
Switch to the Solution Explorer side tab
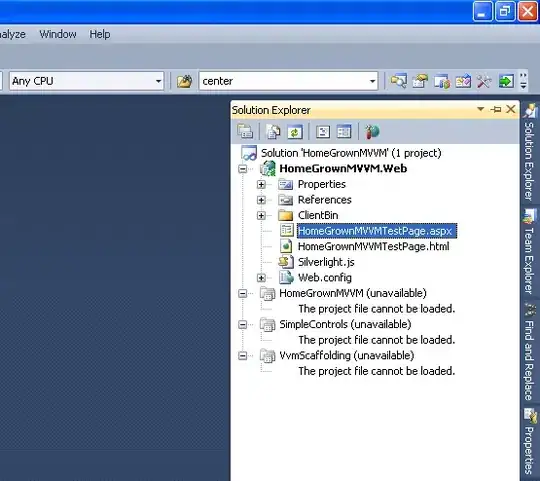tap(529, 152)
